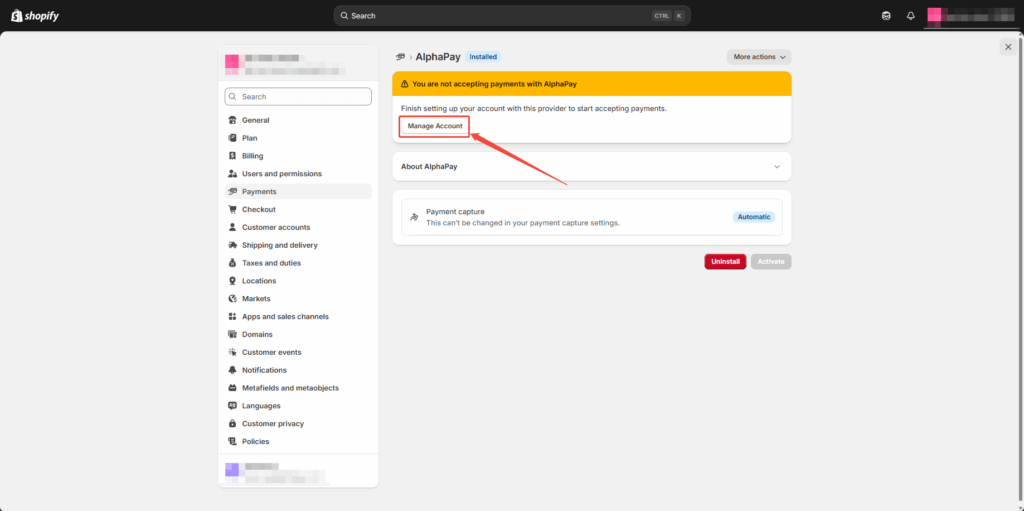Open the account menu in top right
Viewport: 1024px width, 511px height.
click(970, 16)
